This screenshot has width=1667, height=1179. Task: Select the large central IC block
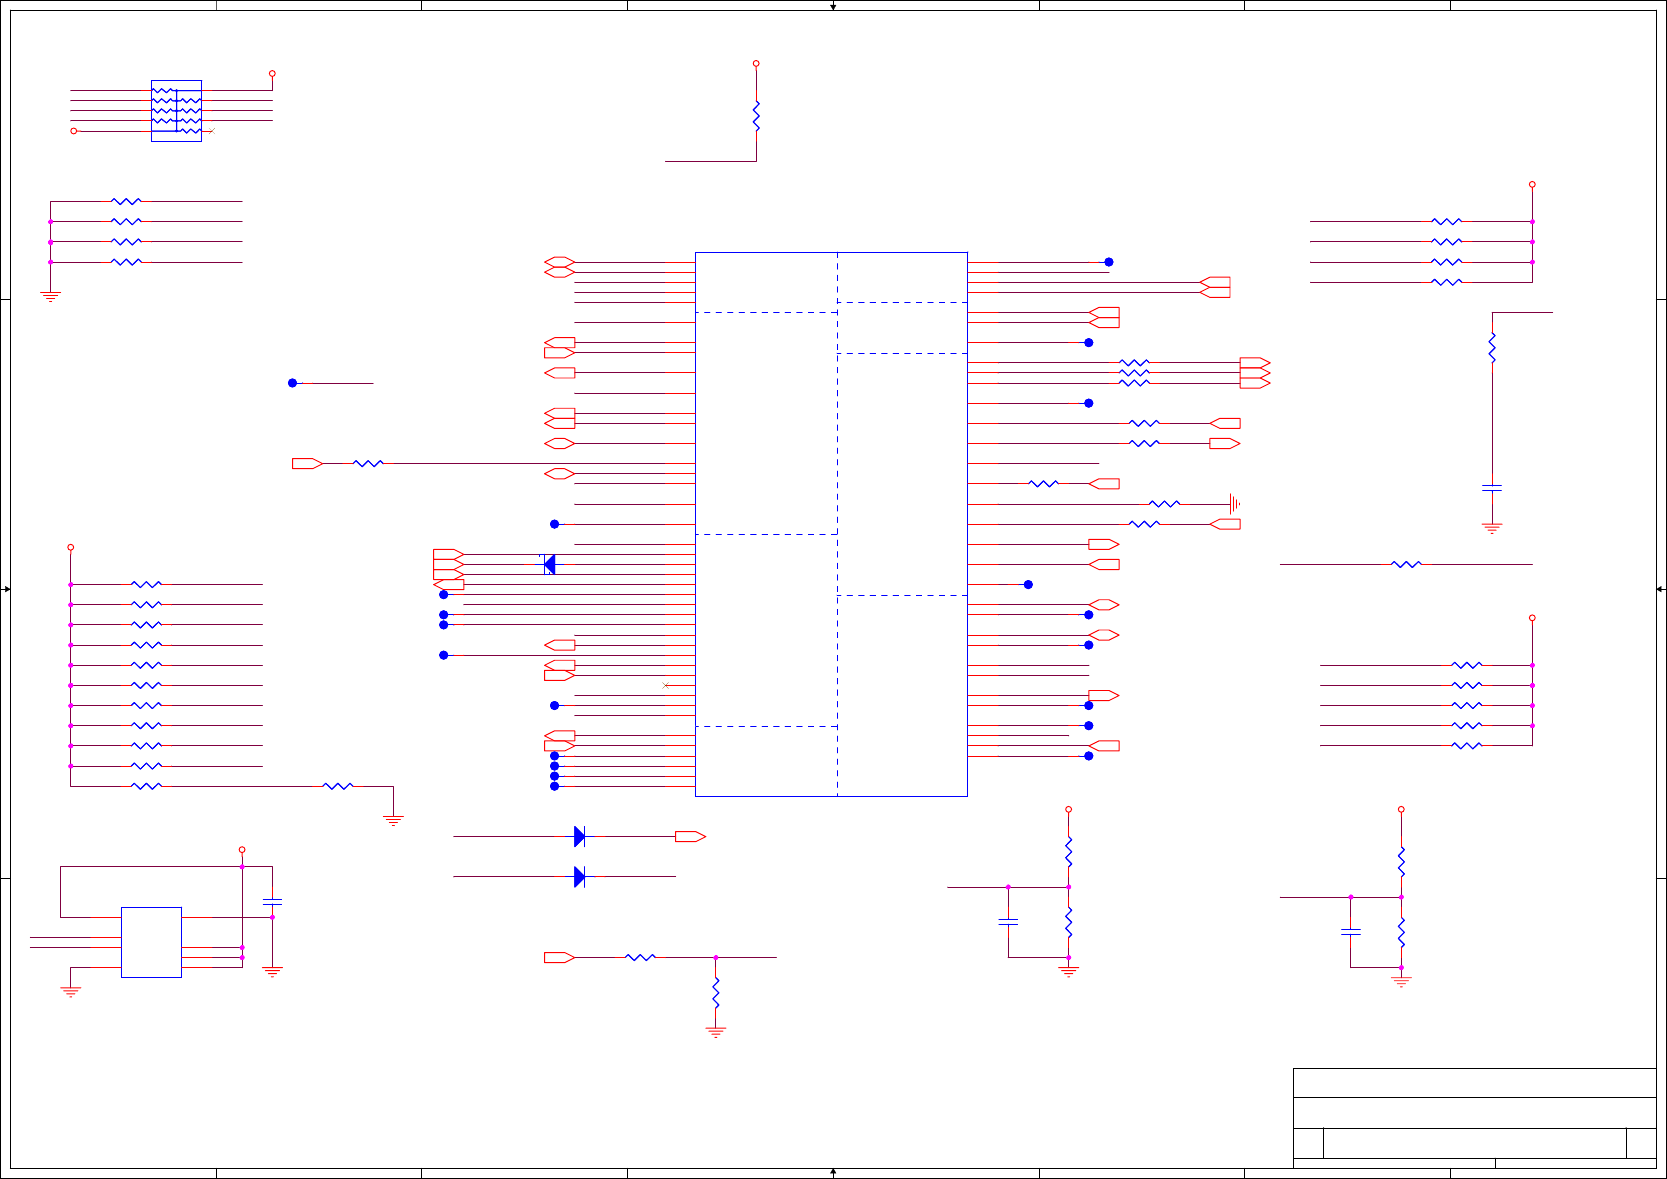click(831, 524)
